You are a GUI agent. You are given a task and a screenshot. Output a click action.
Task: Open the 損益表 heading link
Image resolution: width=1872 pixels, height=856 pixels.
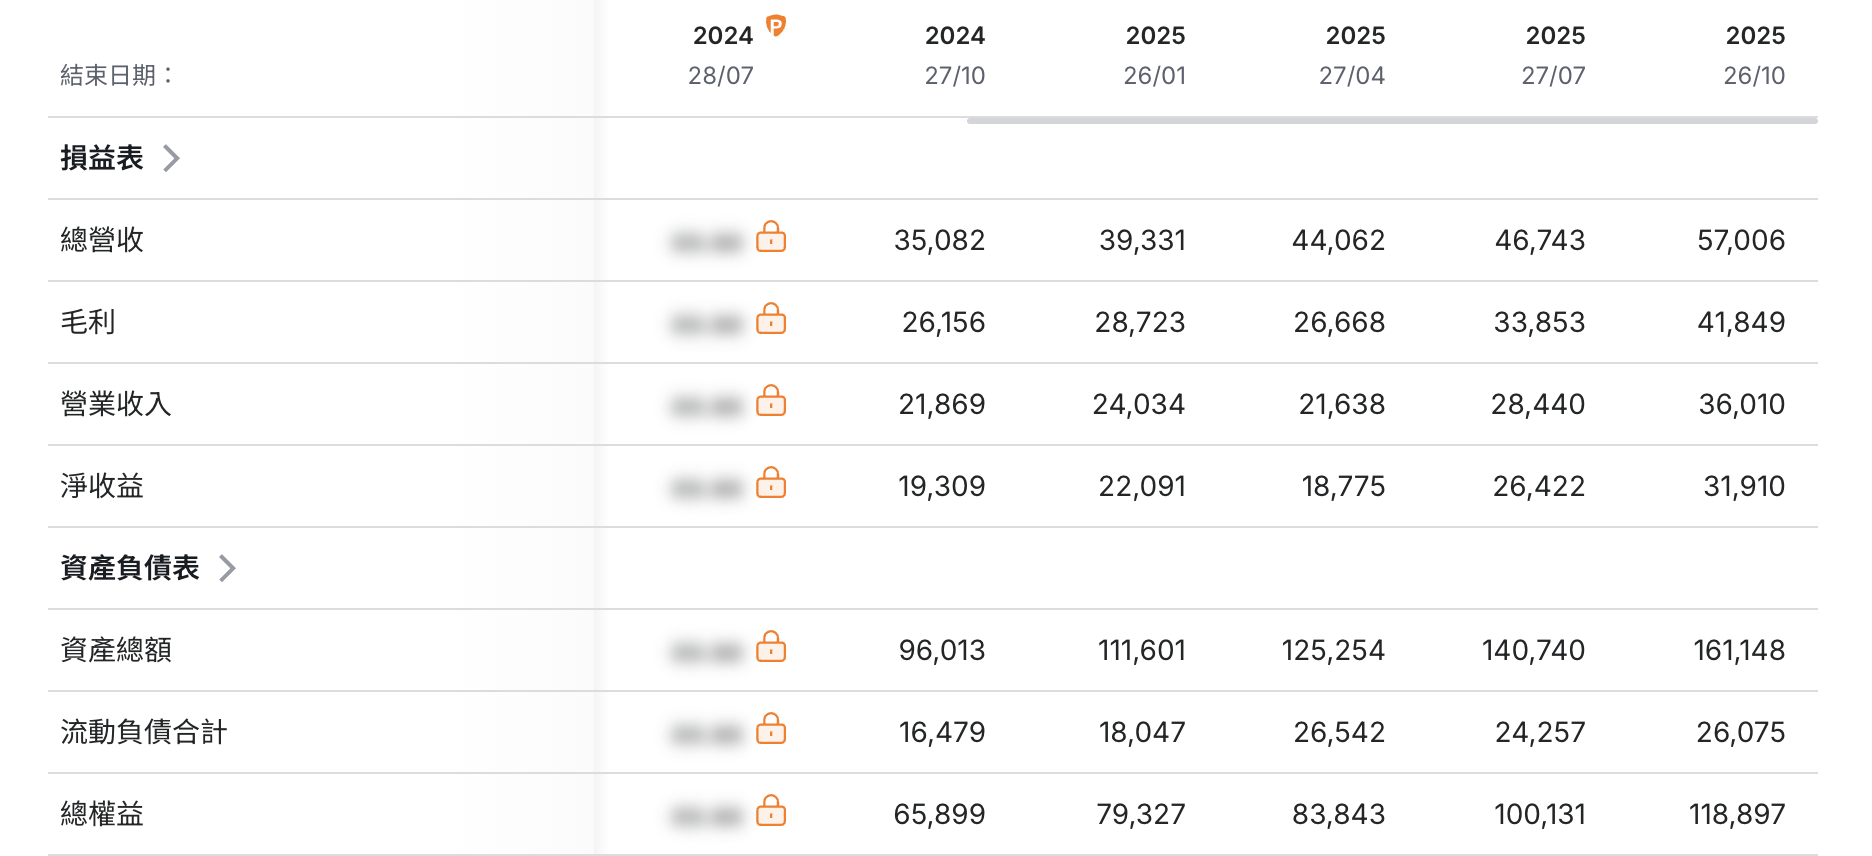pyautogui.click(x=102, y=158)
